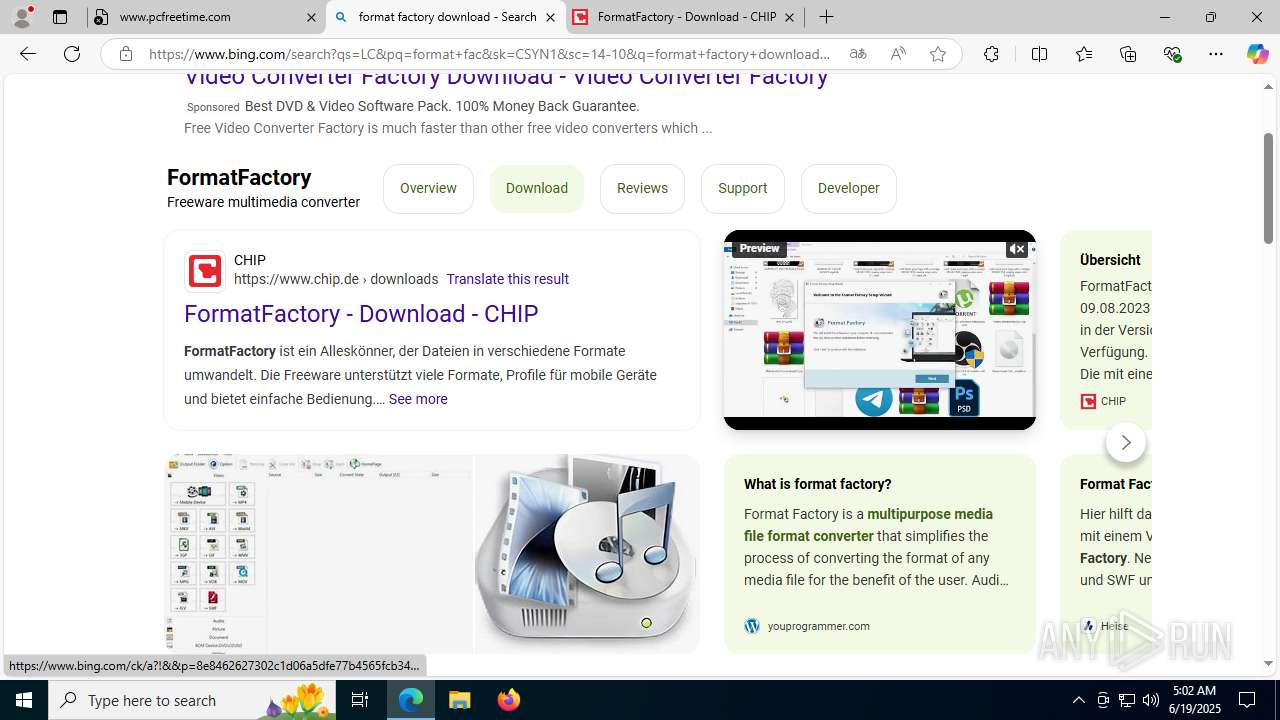This screenshot has width=1280, height=720.
Task: Open Settings and more menu
Action: click(x=1216, y=54)
